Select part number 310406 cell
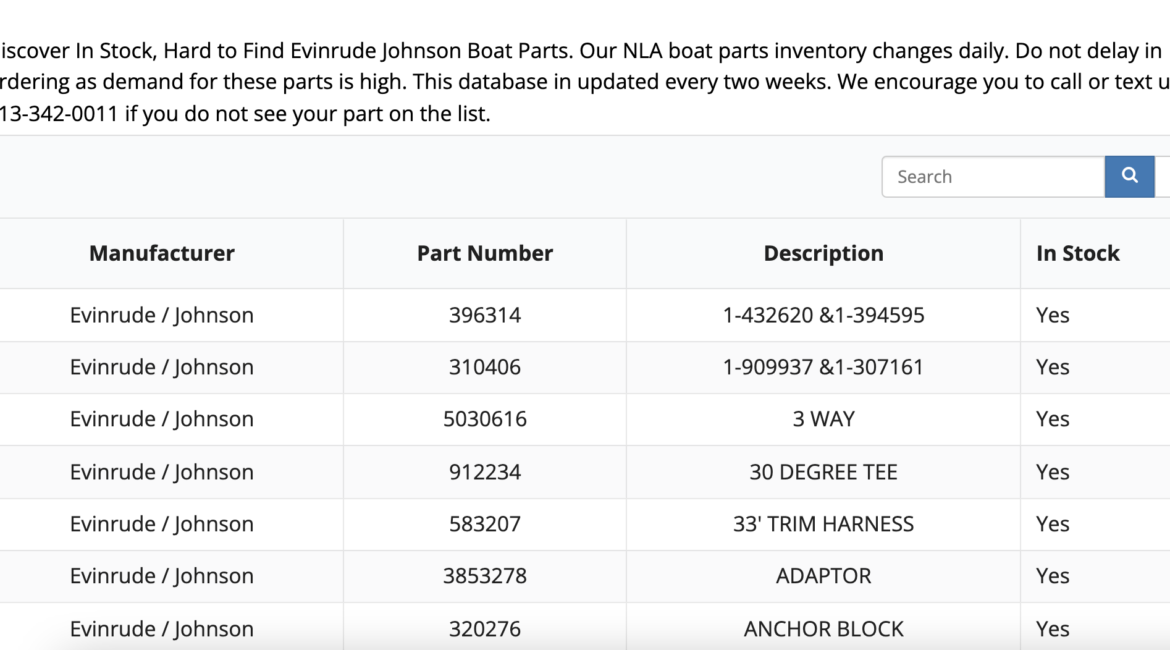 (x=485, y=367)
